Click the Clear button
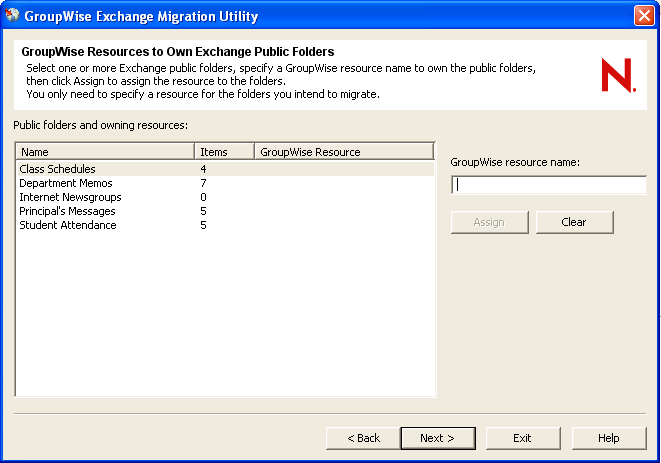This screenshot has height=463, width=661. (x=575, y=222)
